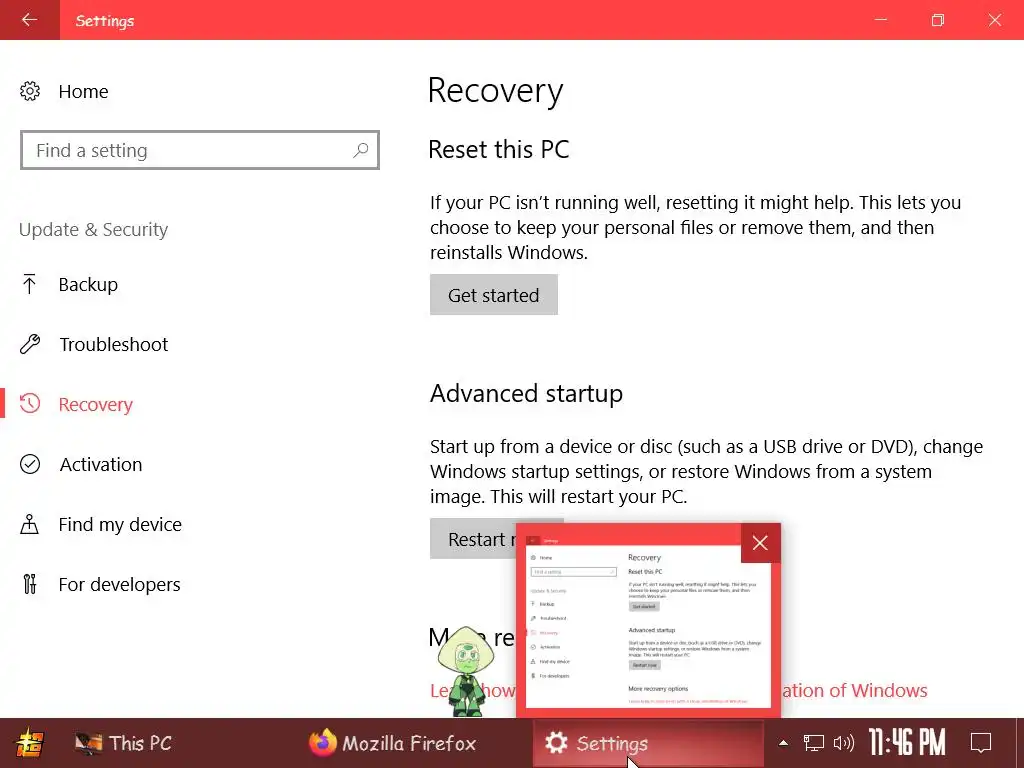Minimize the Settings window
The image size is (1024, 768).
pyautogui.click(x=881, y=20)
